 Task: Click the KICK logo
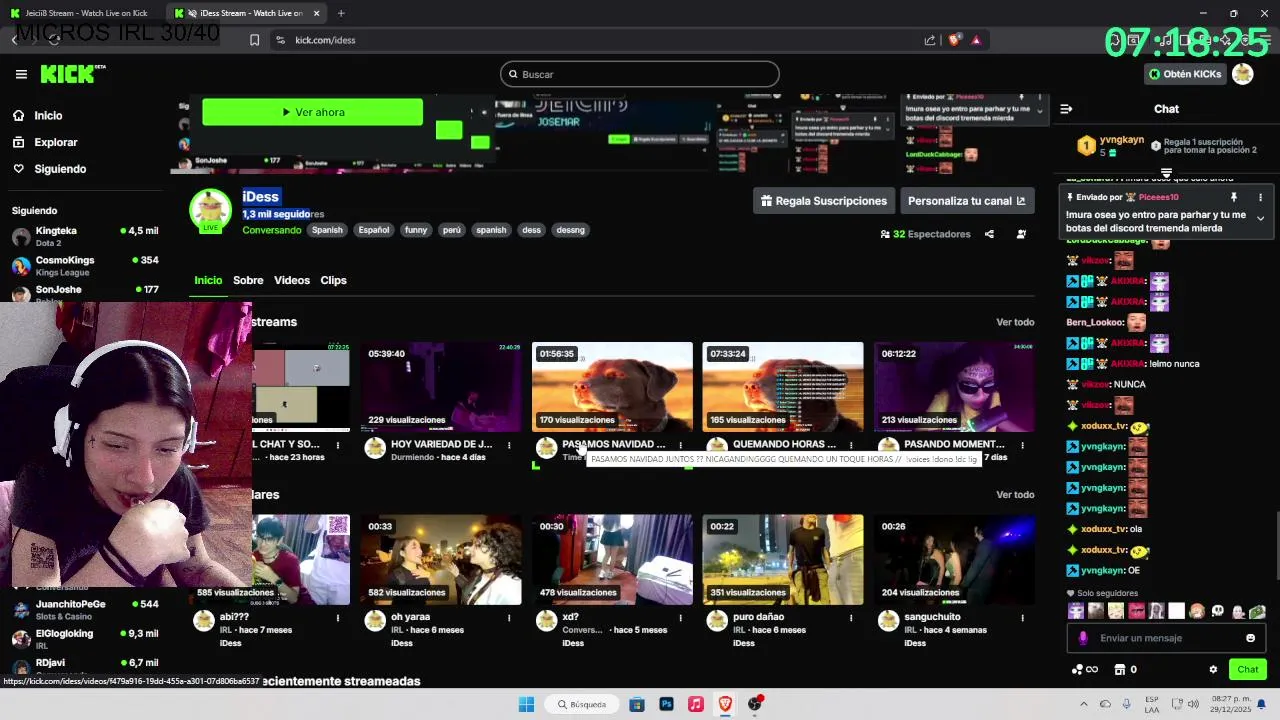[x=72, y=74]
